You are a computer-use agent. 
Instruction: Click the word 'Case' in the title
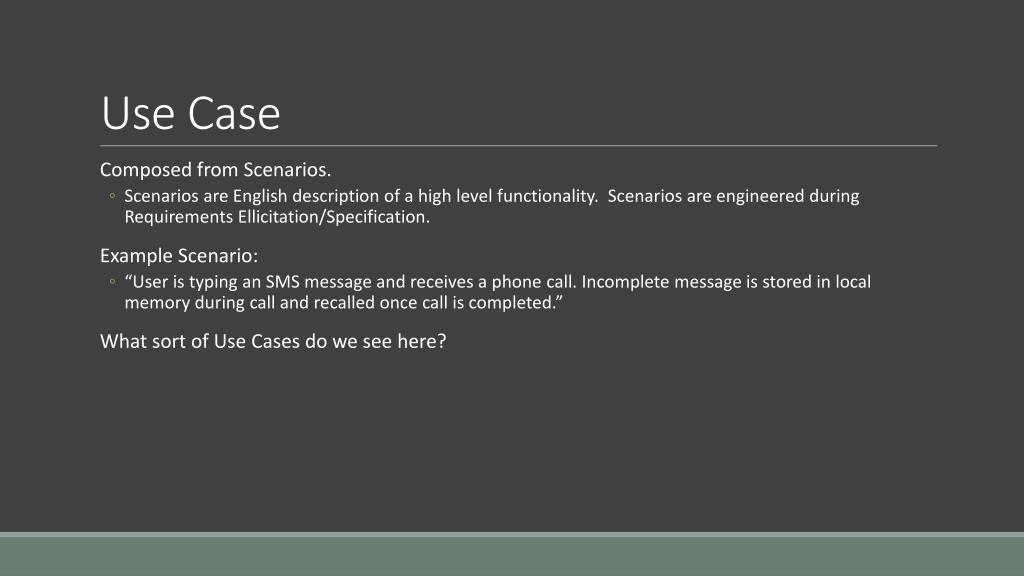[x=234, y=114]
